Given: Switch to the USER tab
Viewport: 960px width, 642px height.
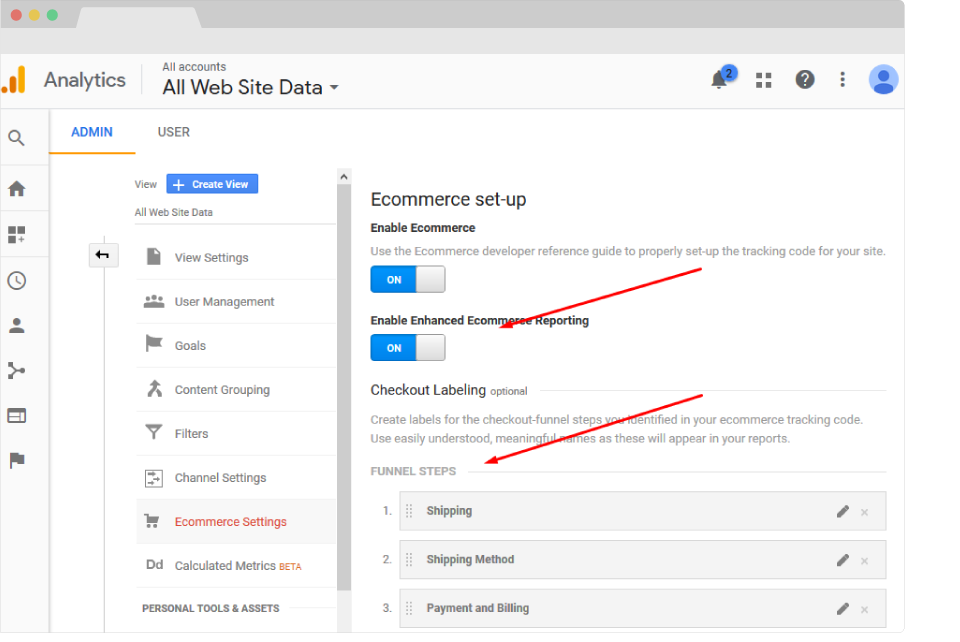Looking at the screenshot, I should (x=173, y=131).
